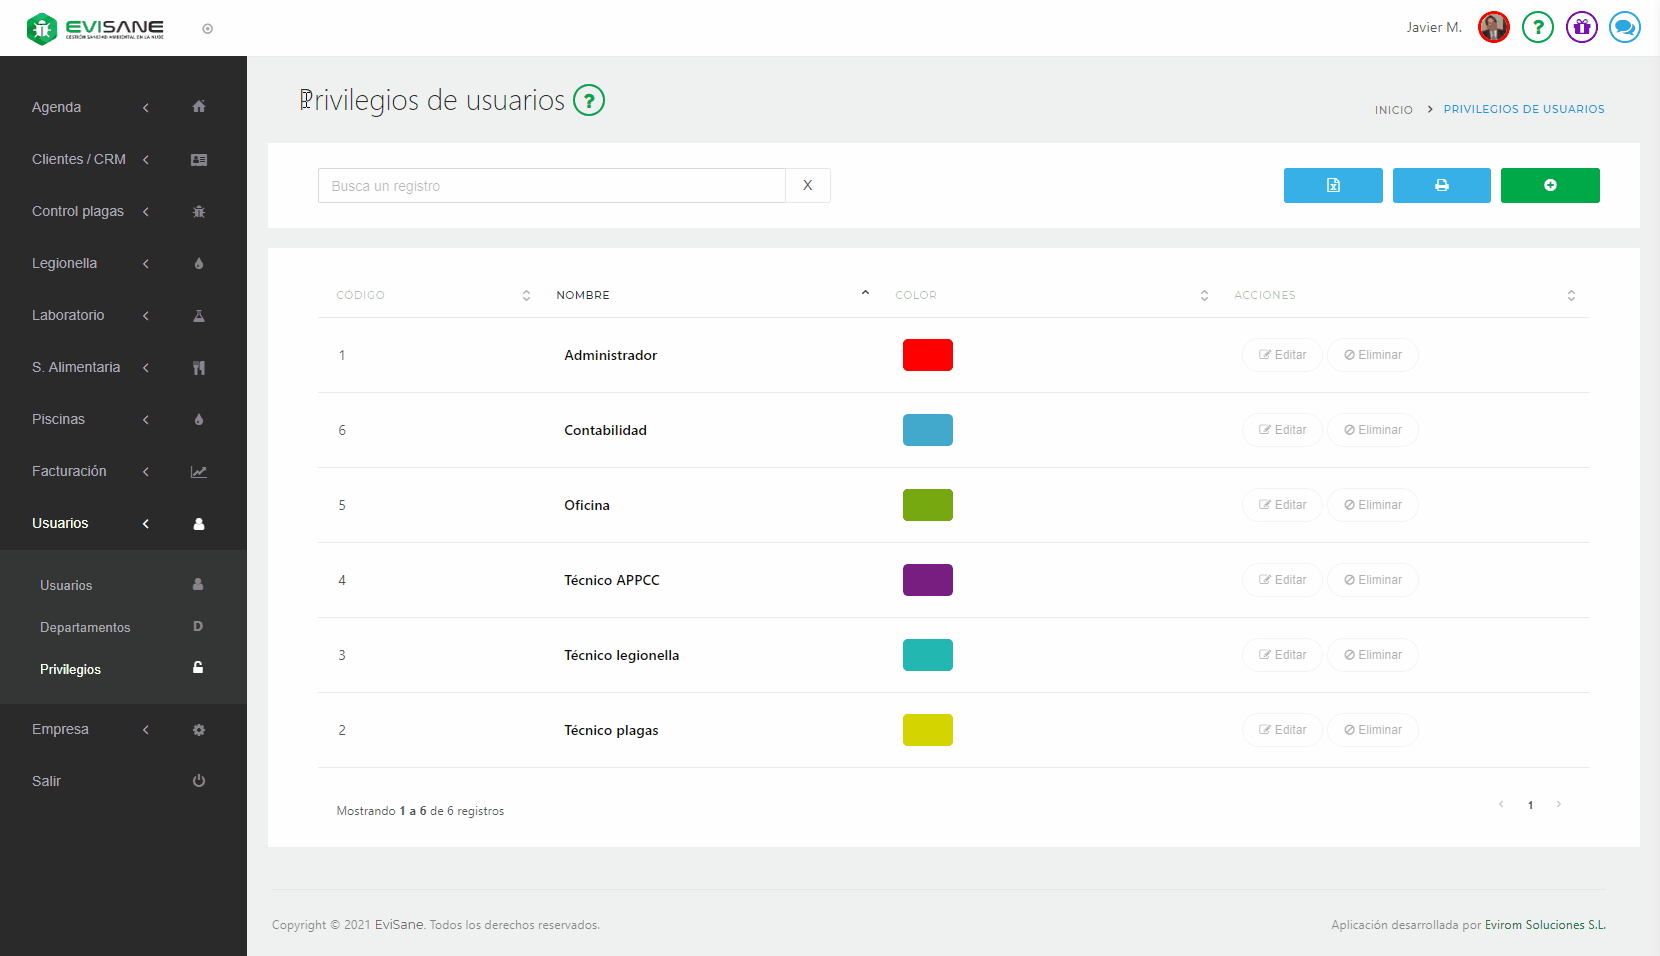Image resolution: width=1660 pixels, height=956 pixels.
Task: Expand the Clientes / CRM menu
Action: tap(90, 160)
